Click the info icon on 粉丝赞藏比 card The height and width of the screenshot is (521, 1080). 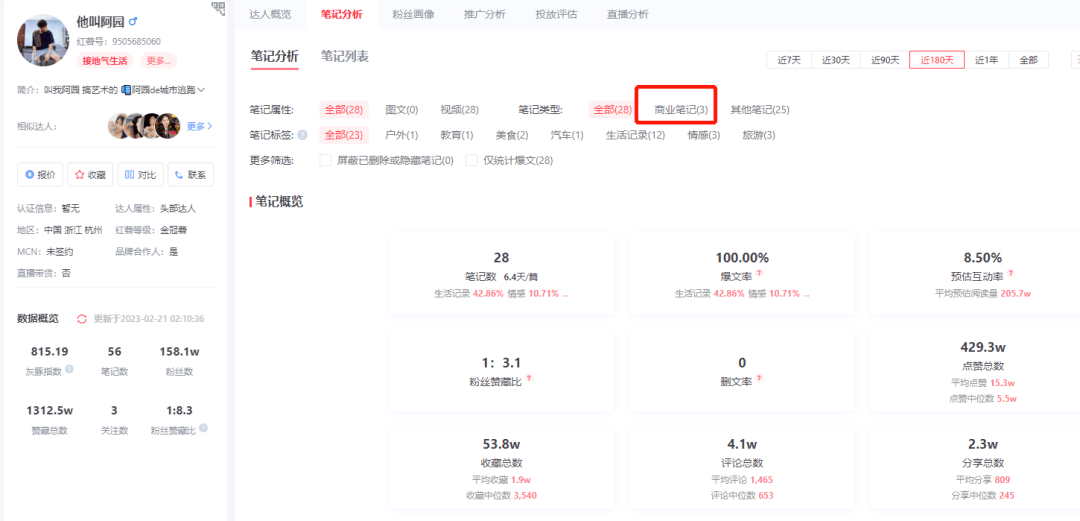[x=529, y=379]
